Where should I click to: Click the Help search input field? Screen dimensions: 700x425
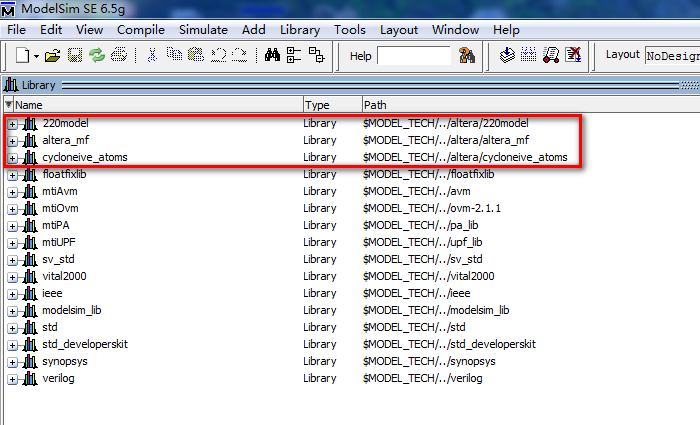[413, 56]
